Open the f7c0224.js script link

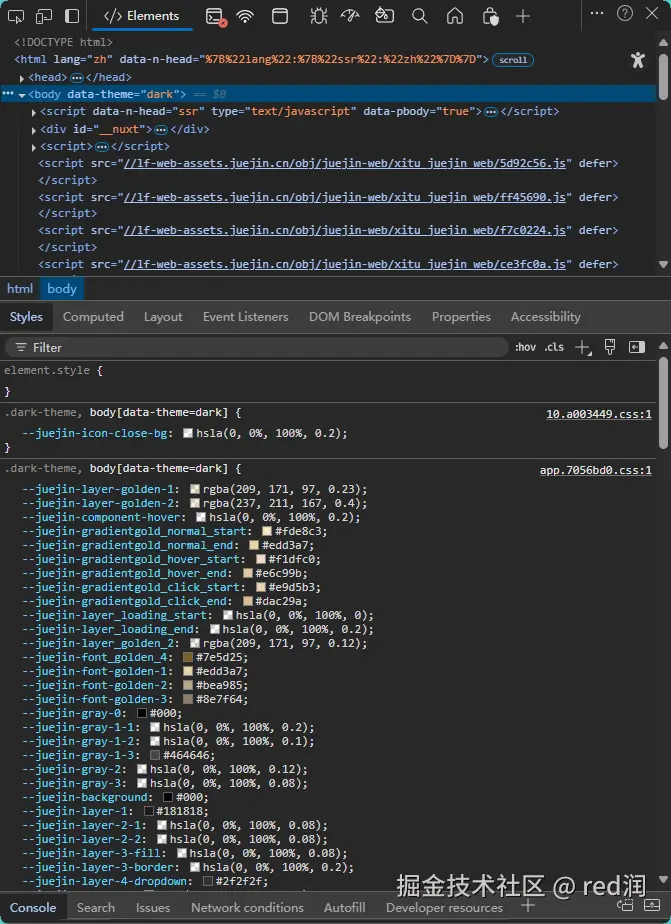(x=345, y=230)
